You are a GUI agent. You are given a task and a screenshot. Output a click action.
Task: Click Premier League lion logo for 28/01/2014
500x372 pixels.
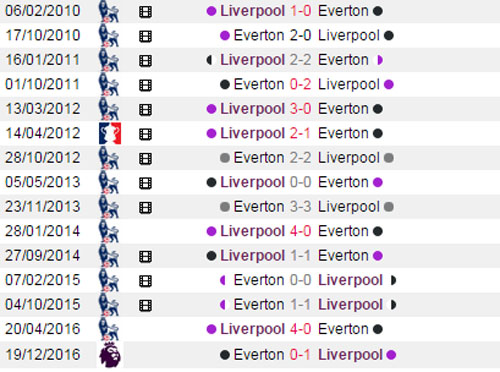click(109, 232)
